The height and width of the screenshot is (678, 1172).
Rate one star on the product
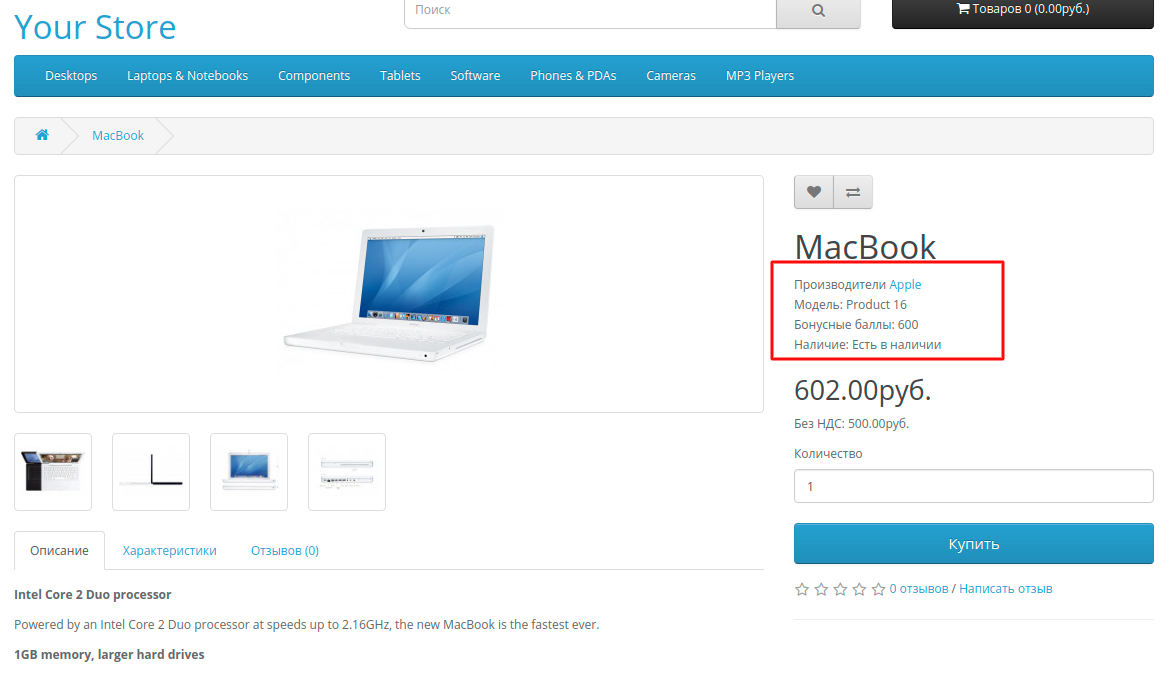pos(801,589)
